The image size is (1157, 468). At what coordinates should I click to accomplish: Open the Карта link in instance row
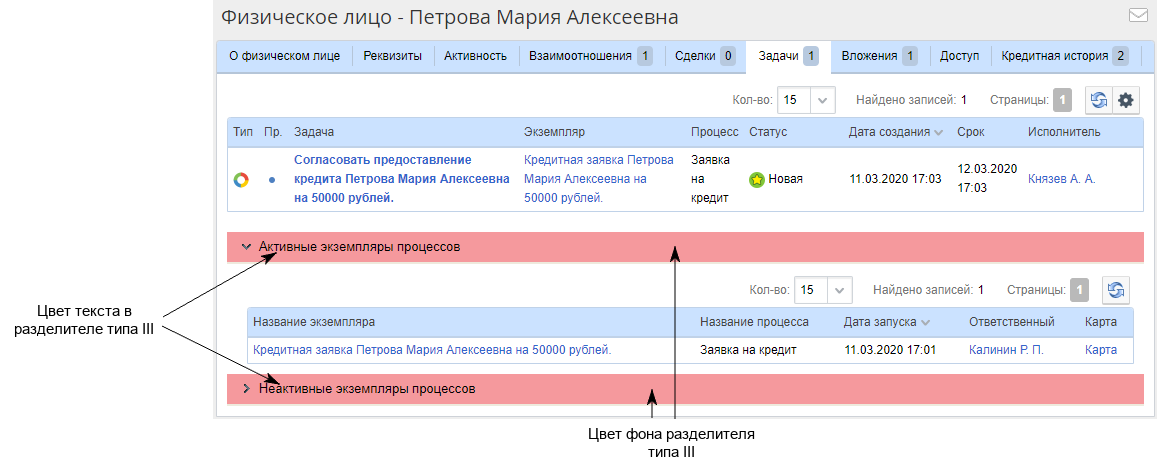pyautogui.click(x=1100, y=350)
